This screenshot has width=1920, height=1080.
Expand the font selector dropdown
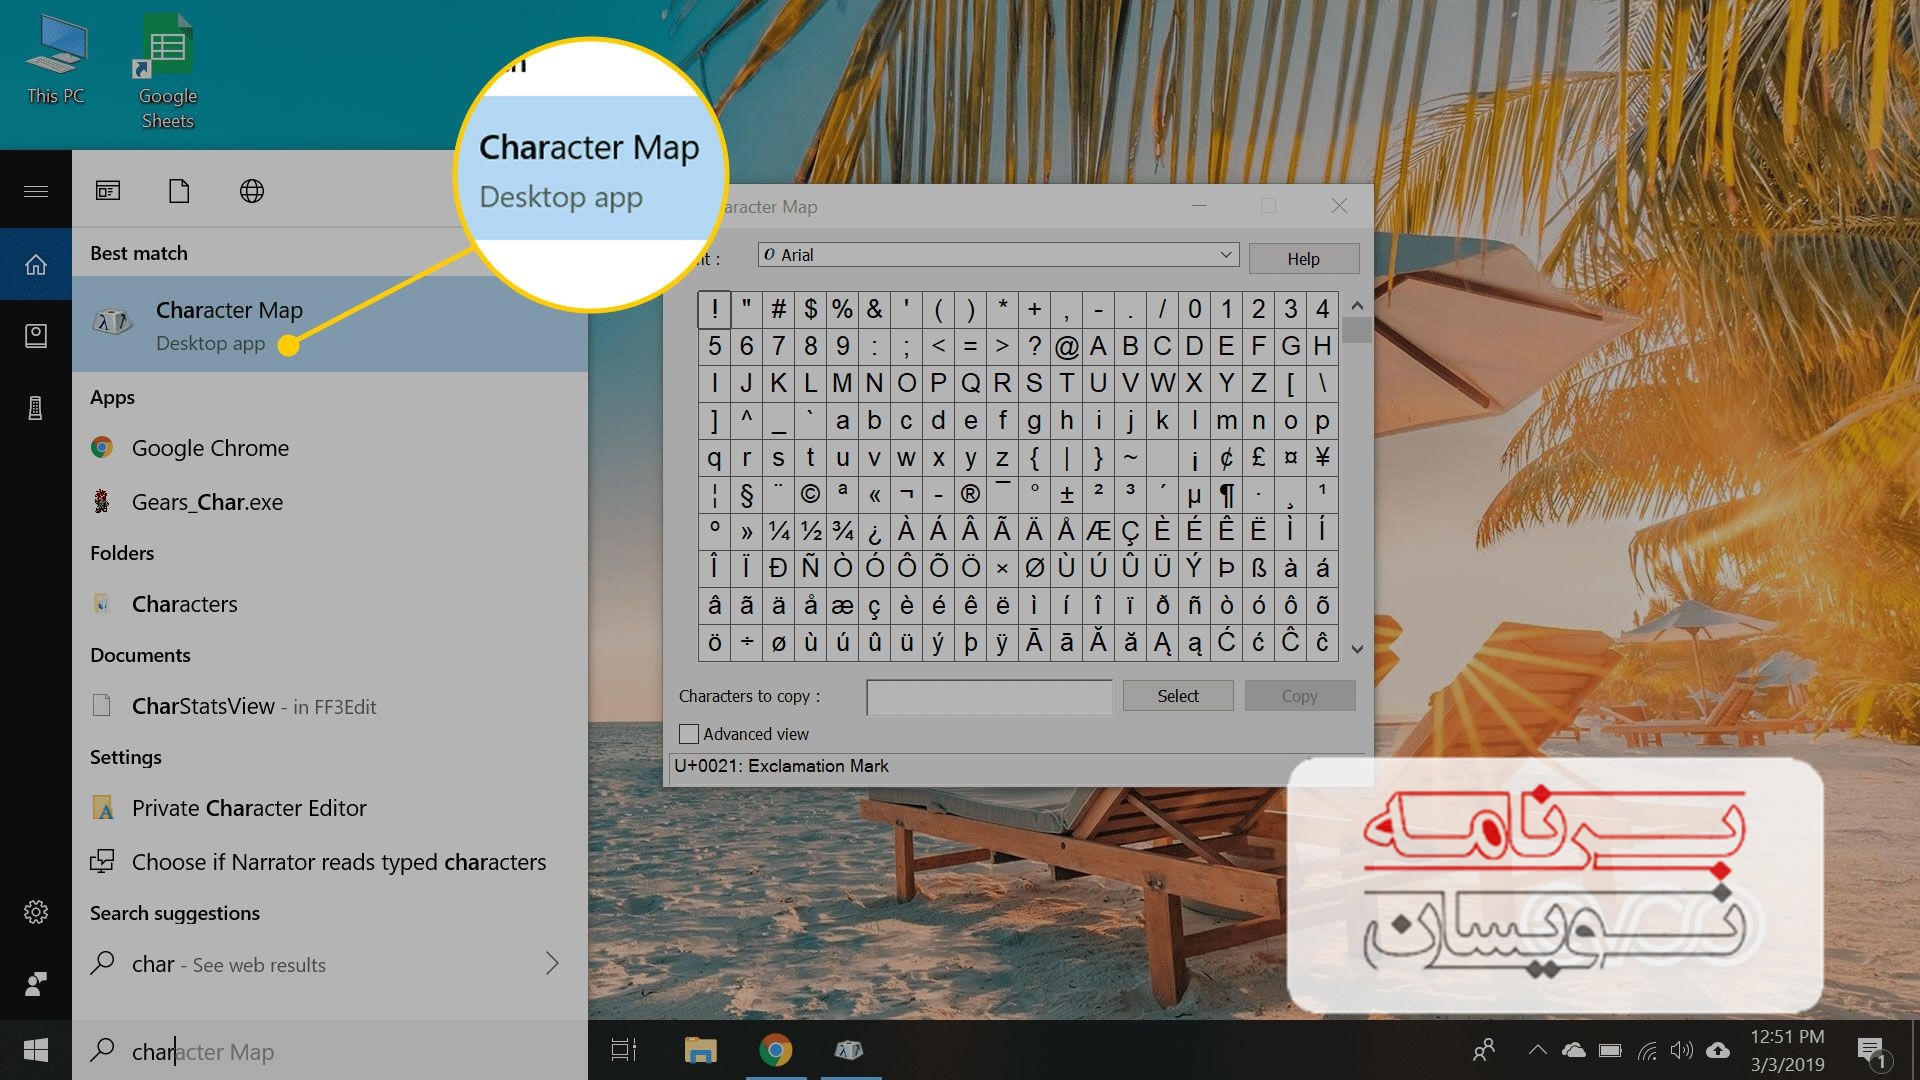1224,256
